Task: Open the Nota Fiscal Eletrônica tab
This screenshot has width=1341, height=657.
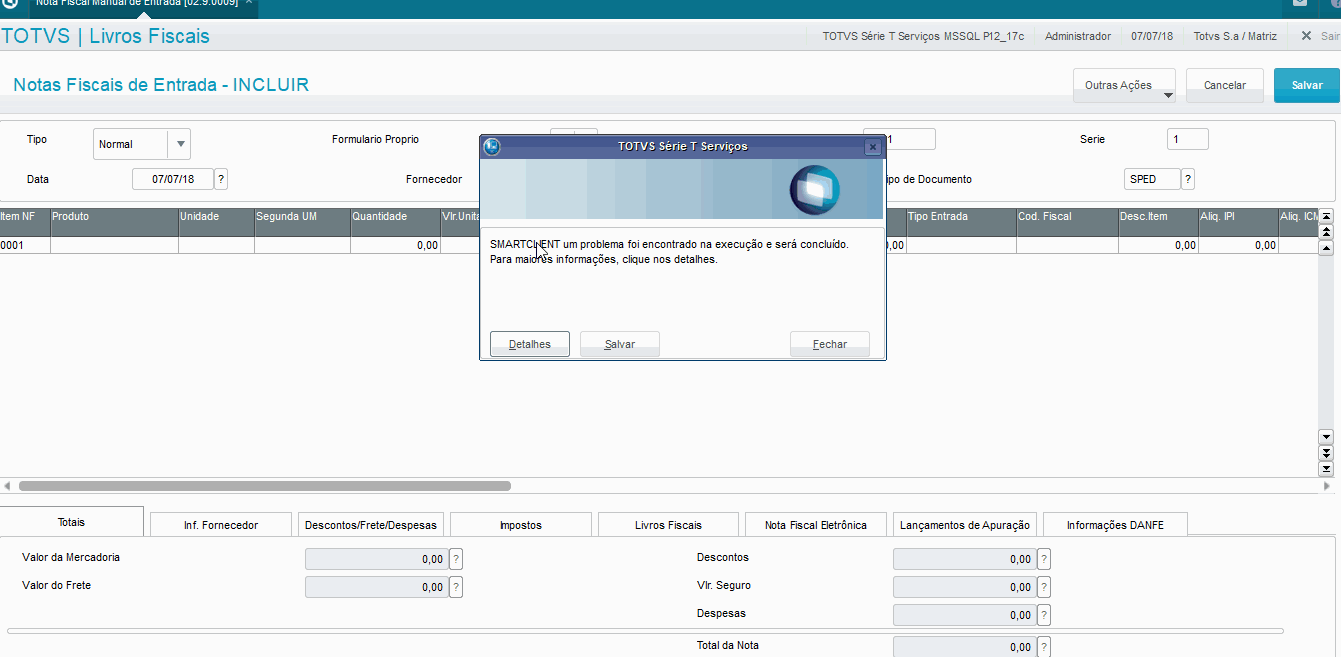Action: coord(816,525)
